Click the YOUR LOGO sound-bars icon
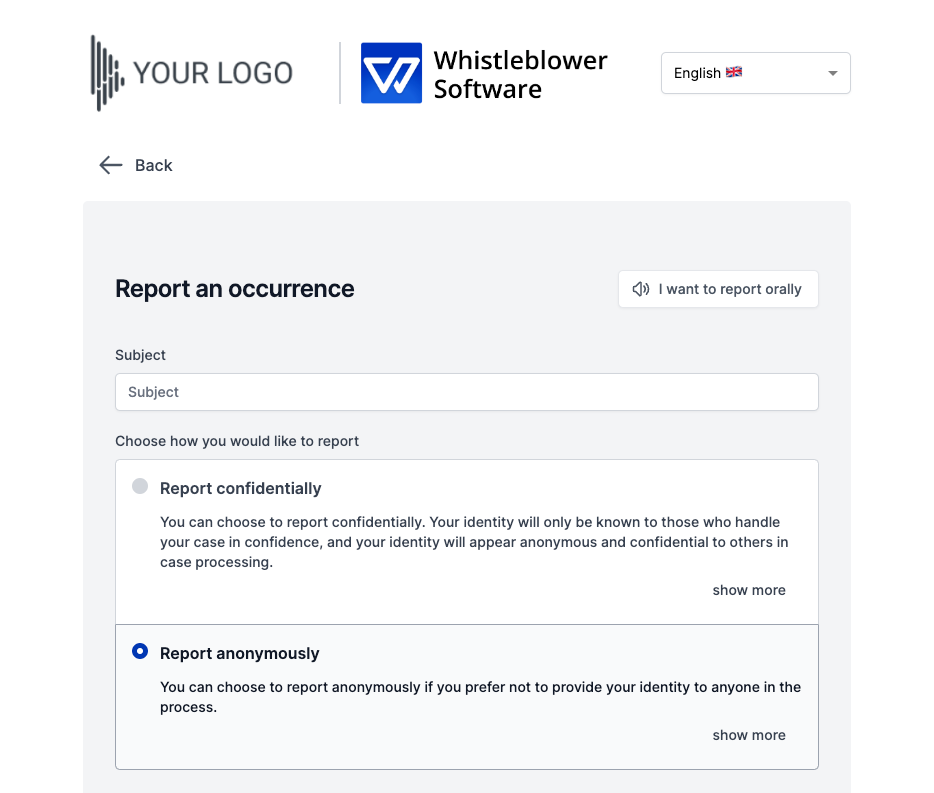The image size is (934, 793). (107, 73)
